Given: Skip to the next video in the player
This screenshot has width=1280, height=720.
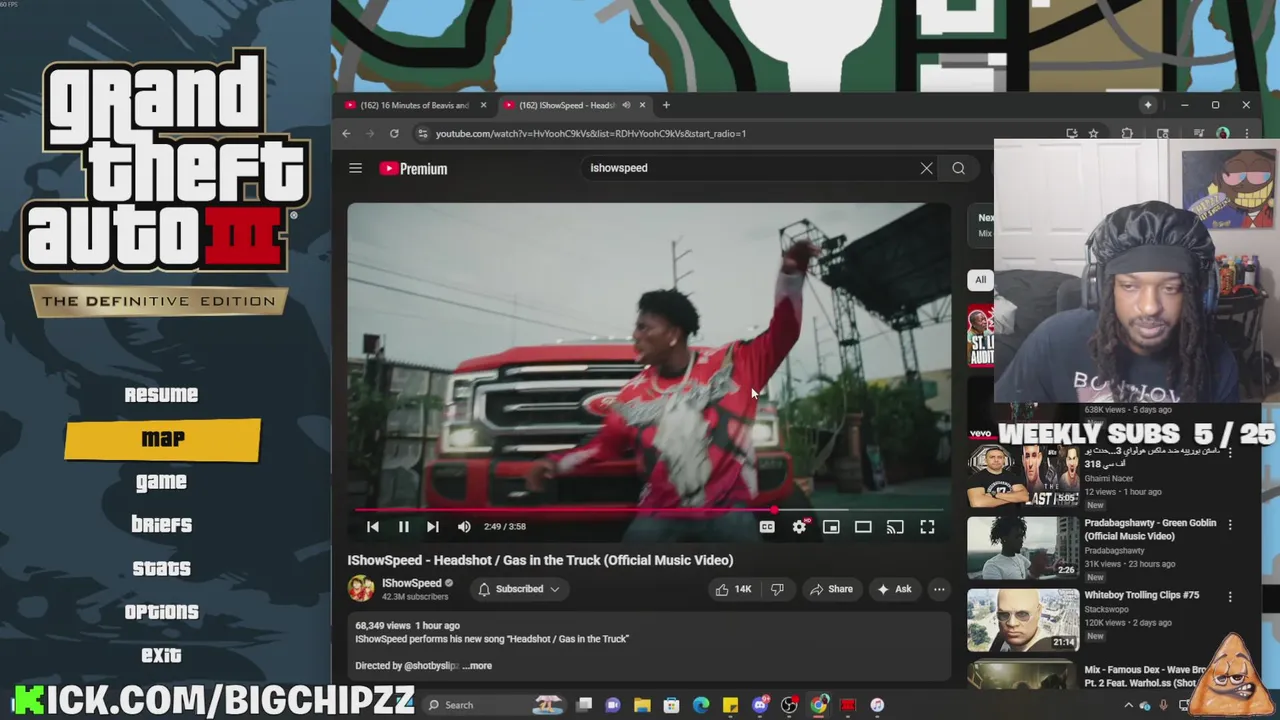Looking at the screenshot, I should (x=433, y=527).
